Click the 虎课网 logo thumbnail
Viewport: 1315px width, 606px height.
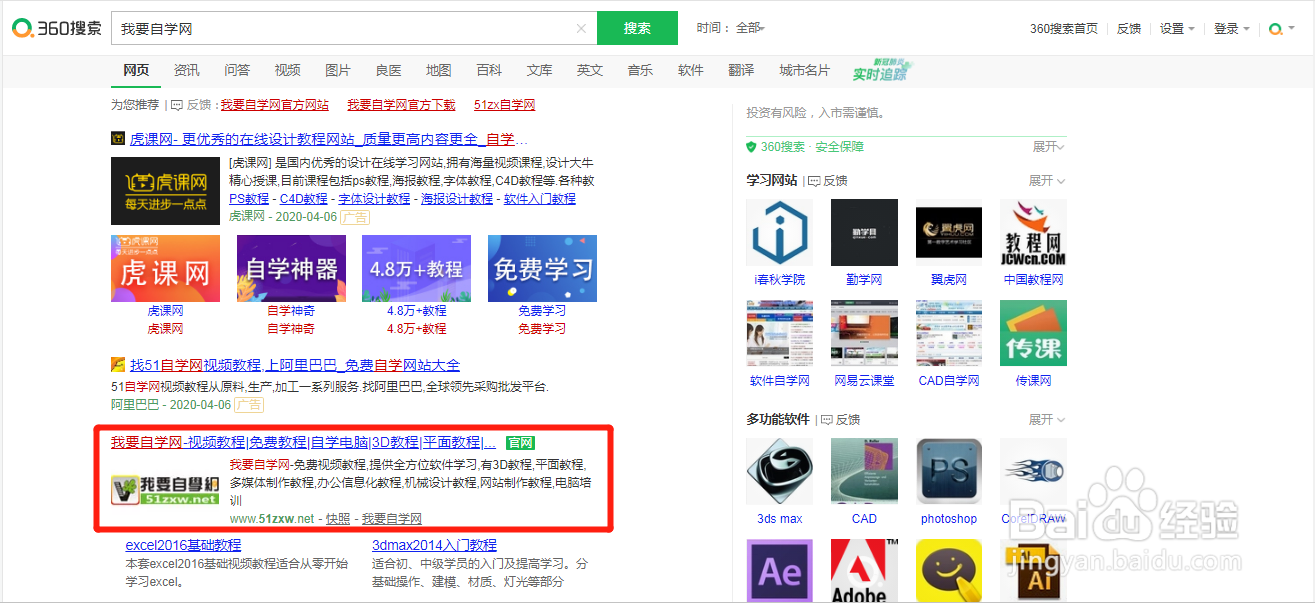pyautogui.click(x=166, y=189)
